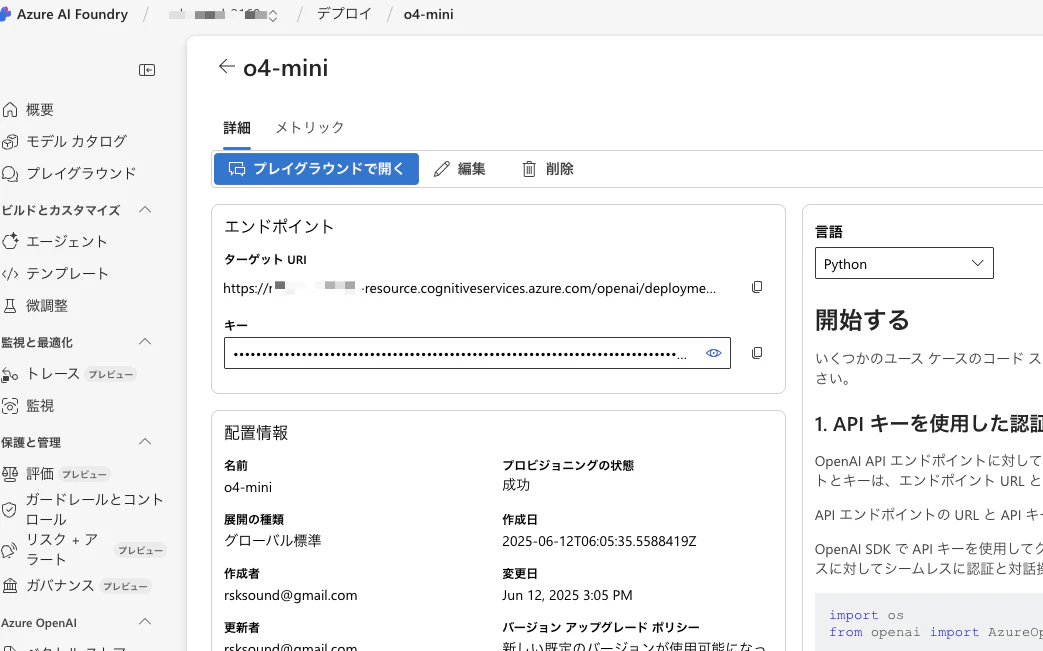
Task: Switch to the メトリック tab
Action: (x=310, y=128)
